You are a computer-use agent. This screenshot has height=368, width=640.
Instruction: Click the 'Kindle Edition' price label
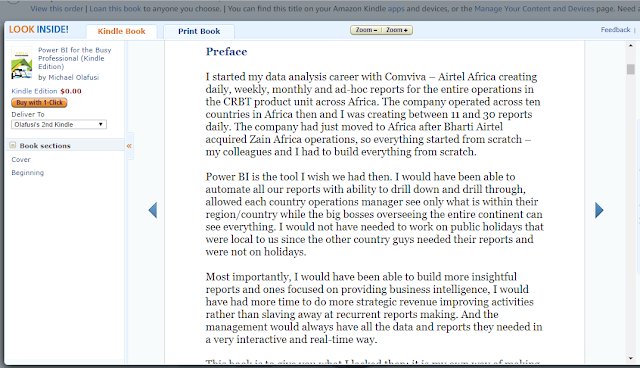[x=34, y=91]
